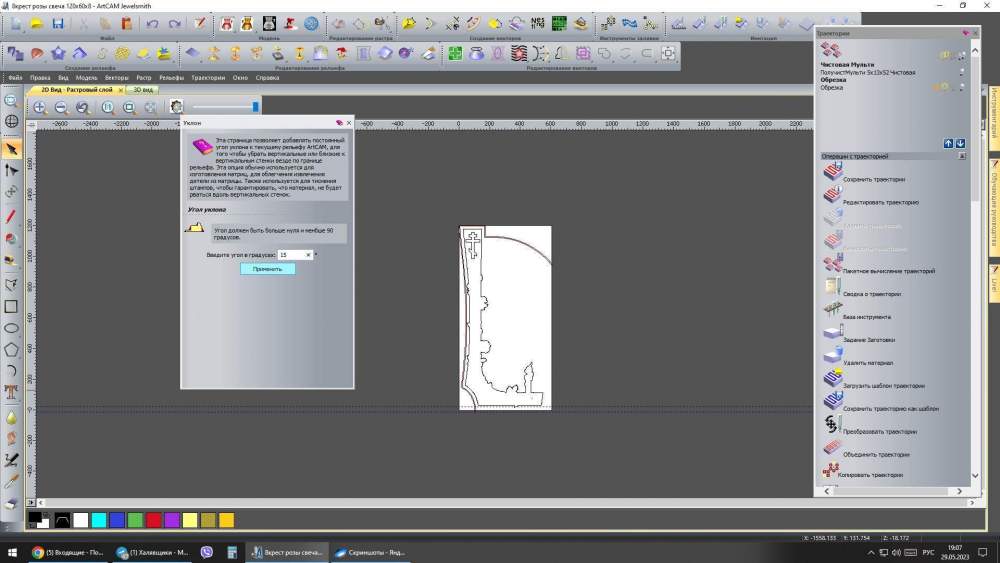Pick the cyan color swatch in palette
Screen dimensions: 1000x563
(98, 520)
